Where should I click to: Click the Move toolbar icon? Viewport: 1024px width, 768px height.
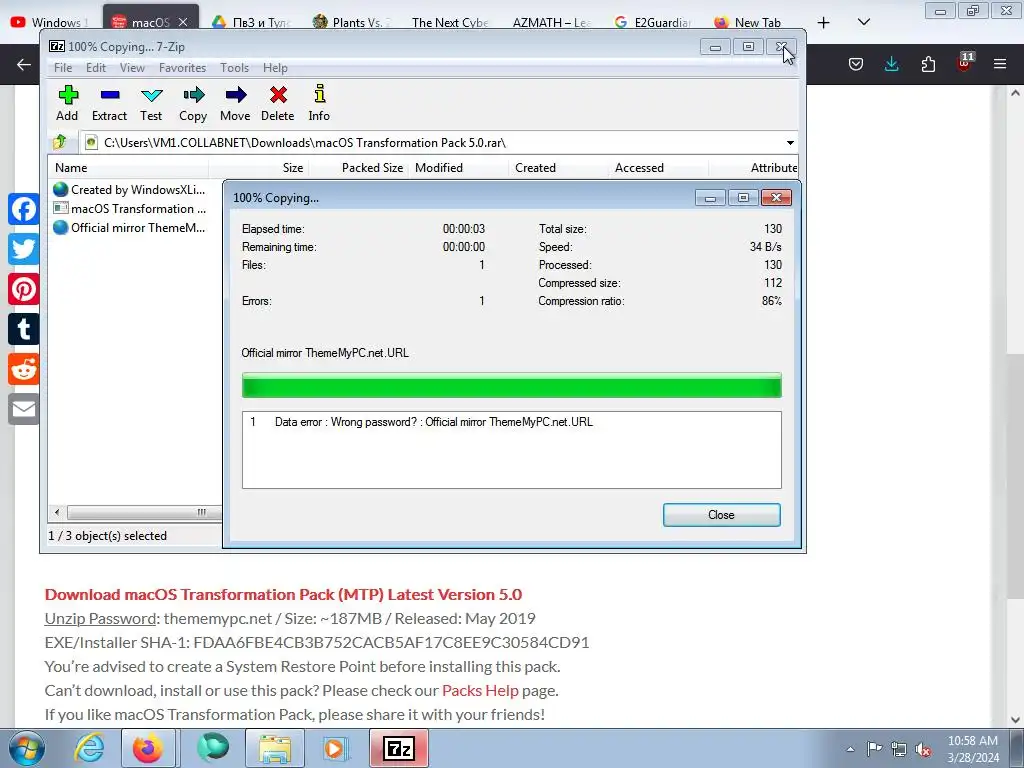click(235, 103)
